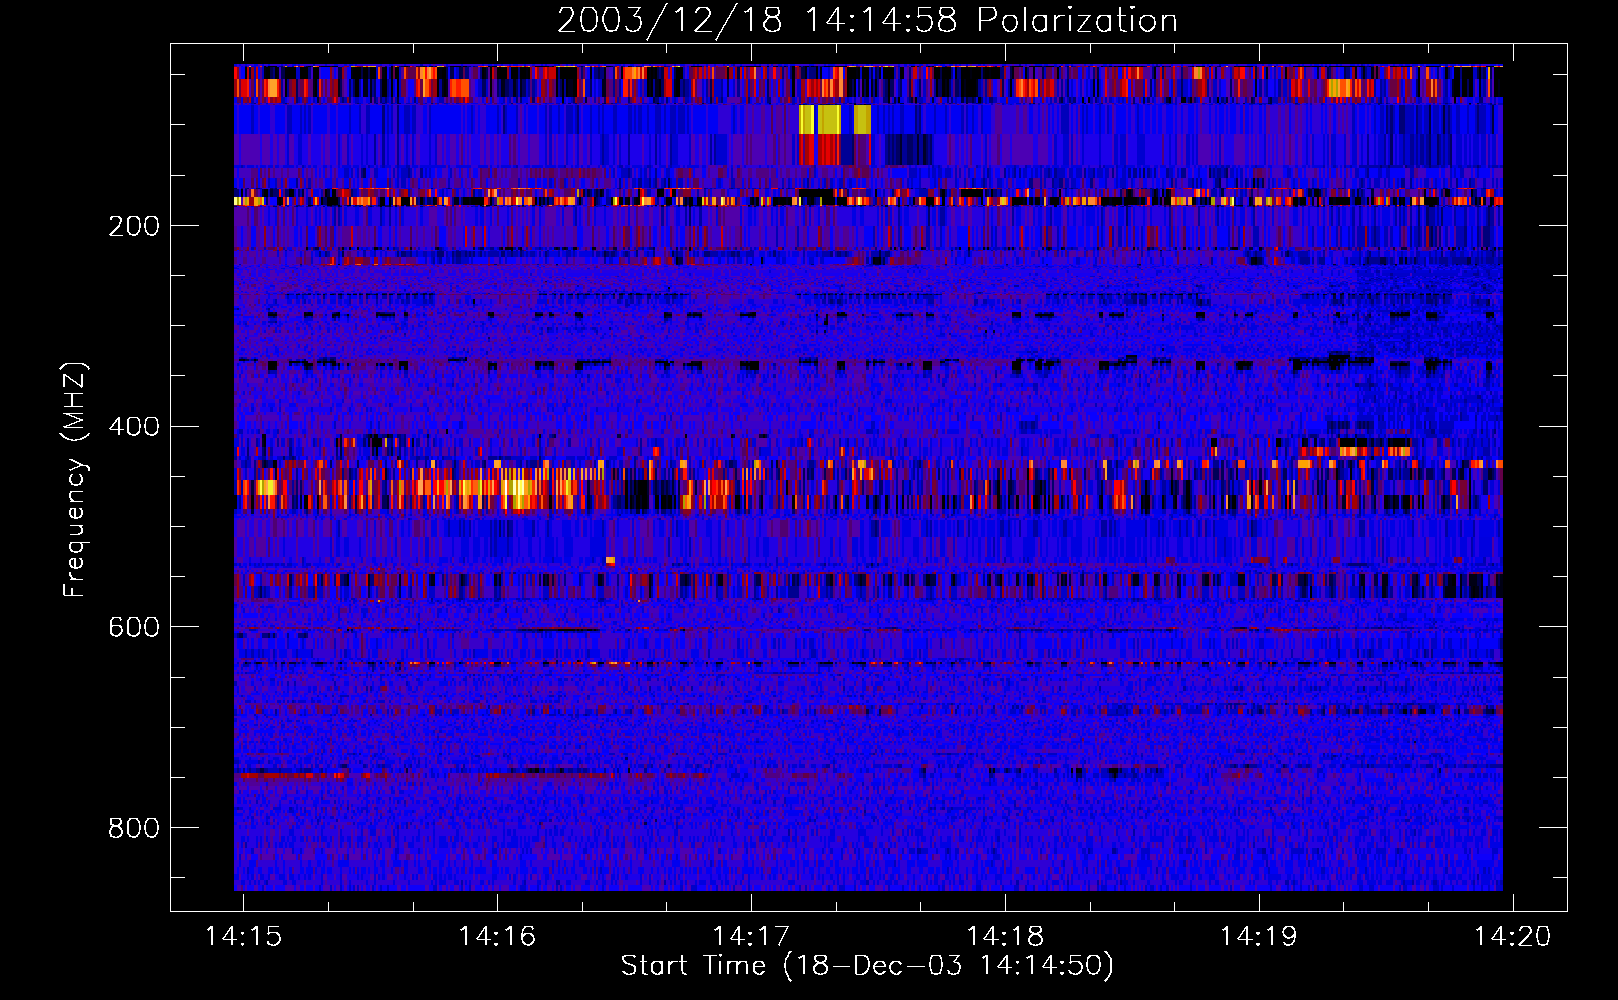Image resolution: width=1618 pixels, height=1000 pixels.
Task: Click the plot title "2003/12/18 14:14:58 Polarization"
Action: coord(867,20)
